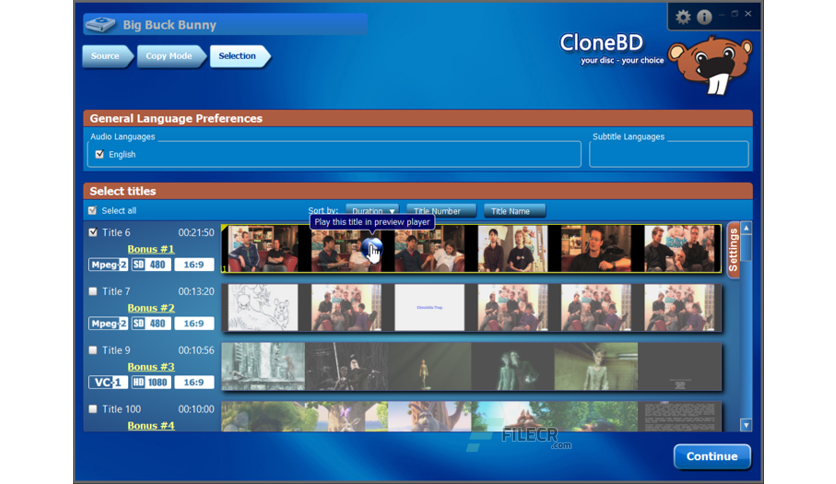The height and width of the screenshot is (484, 836).
Task: Click the Bonus #2 title name link
Action: click(x=151, y=308)
